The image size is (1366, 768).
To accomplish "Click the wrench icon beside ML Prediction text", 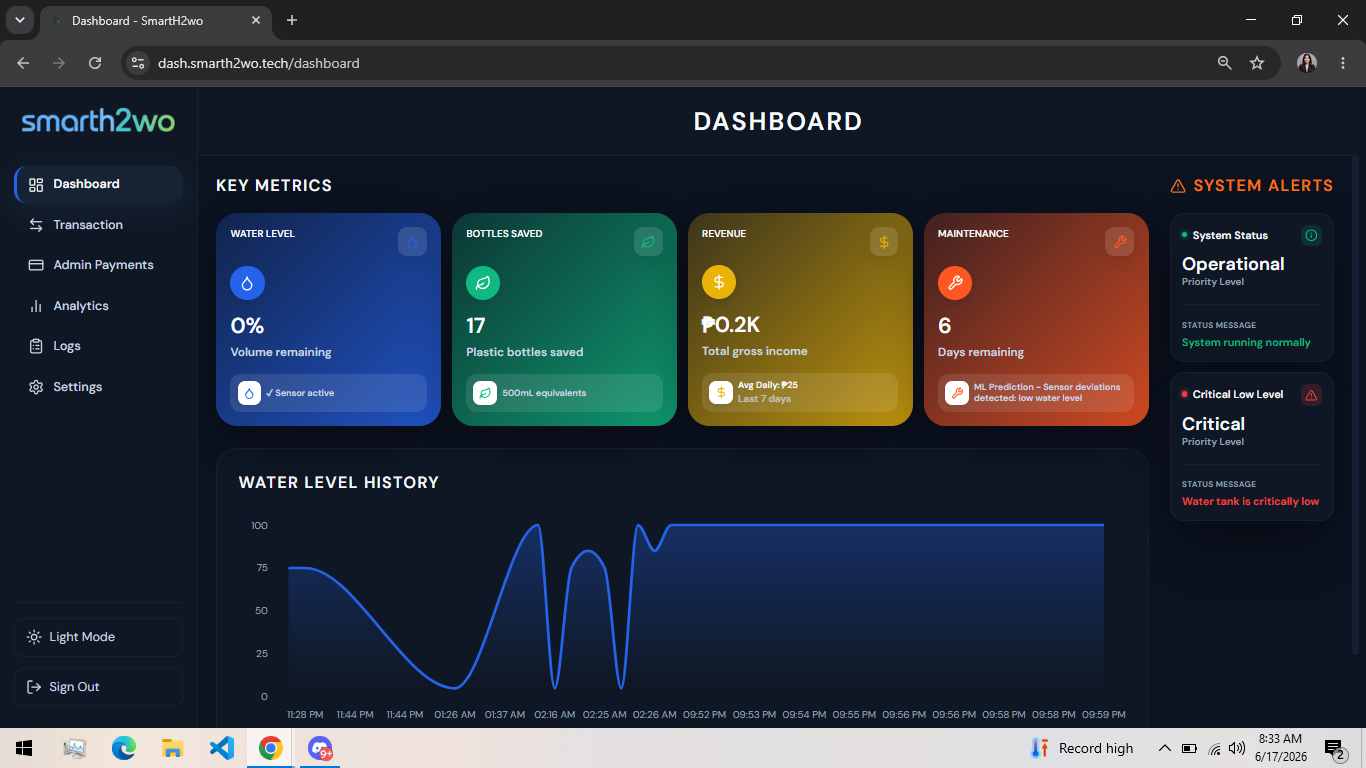I will point(957,393).
